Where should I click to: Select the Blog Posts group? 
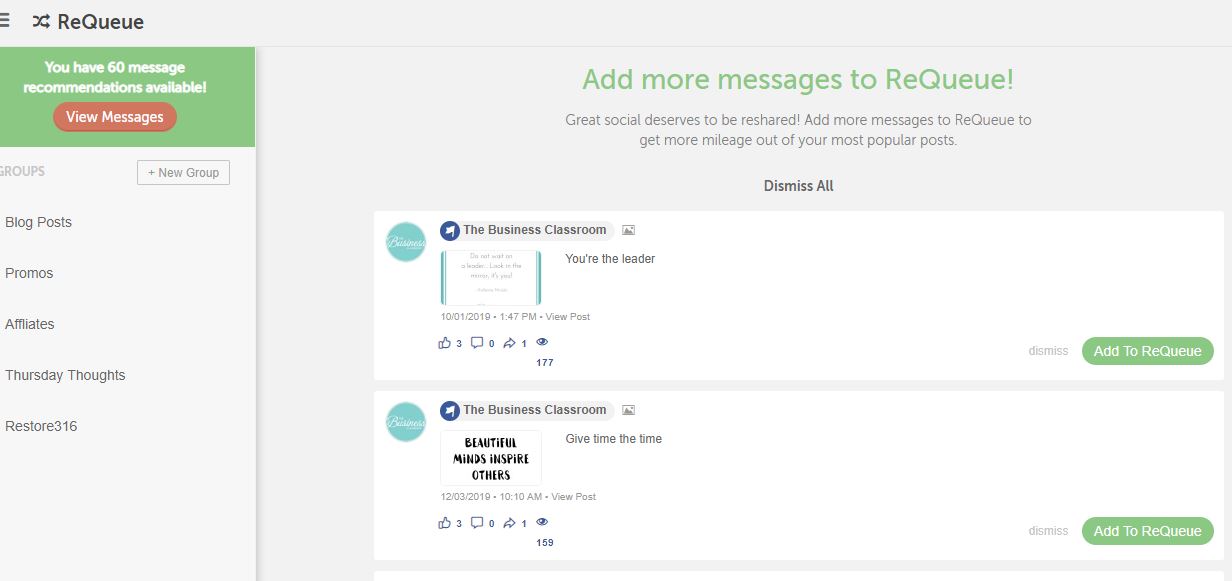coord(39,222)
